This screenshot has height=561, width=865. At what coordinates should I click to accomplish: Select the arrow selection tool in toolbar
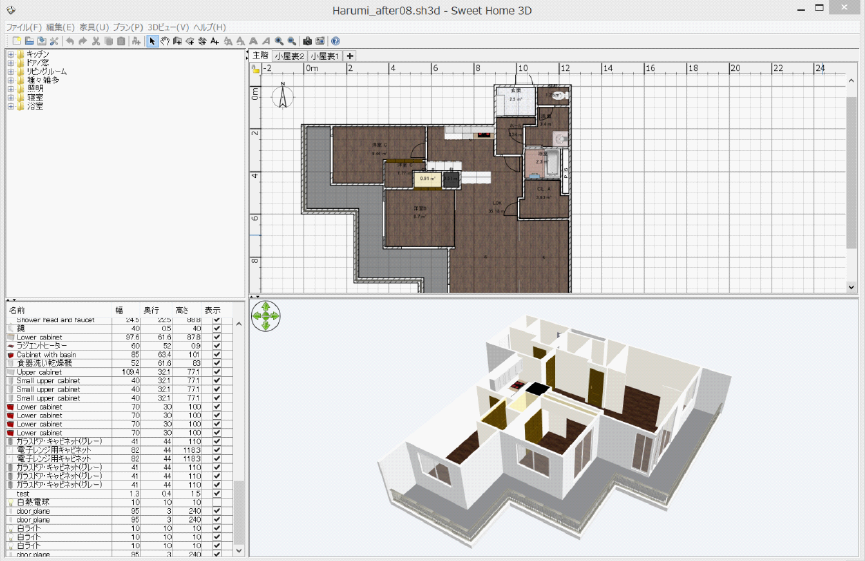tap(152, 41)
